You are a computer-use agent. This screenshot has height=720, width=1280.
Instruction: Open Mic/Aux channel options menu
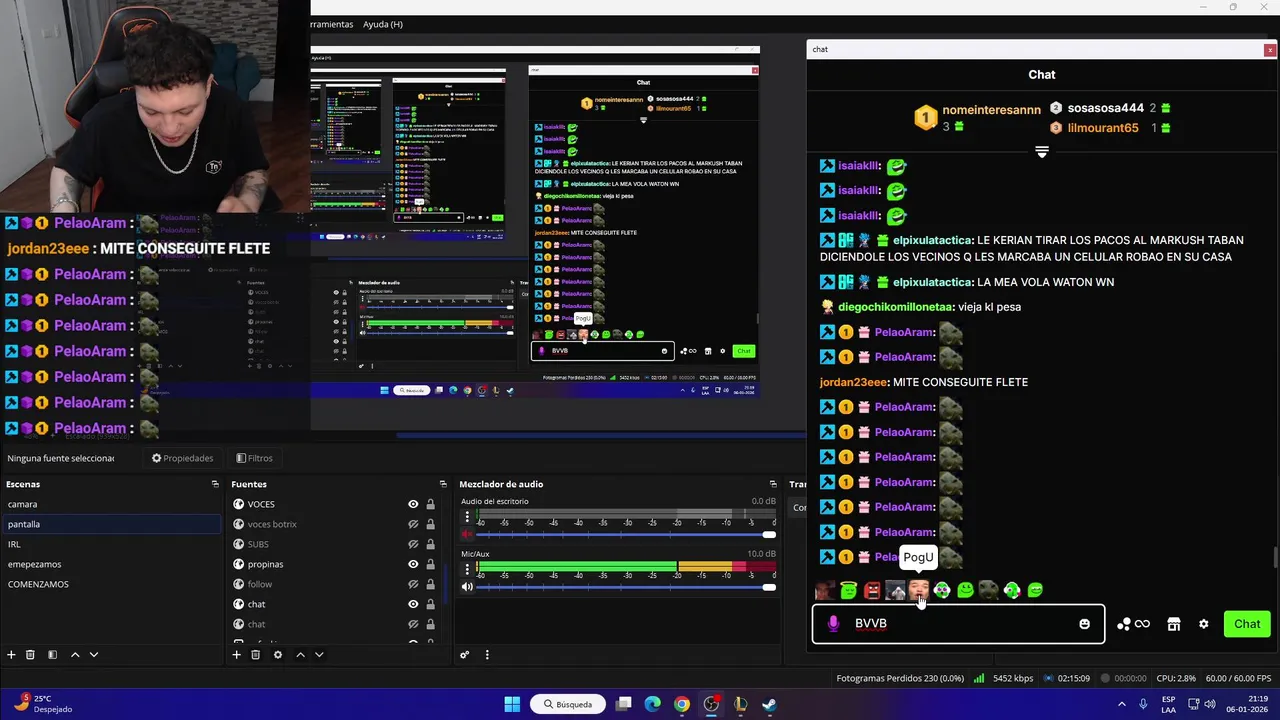pyautogui.click(x=467, y=570)
